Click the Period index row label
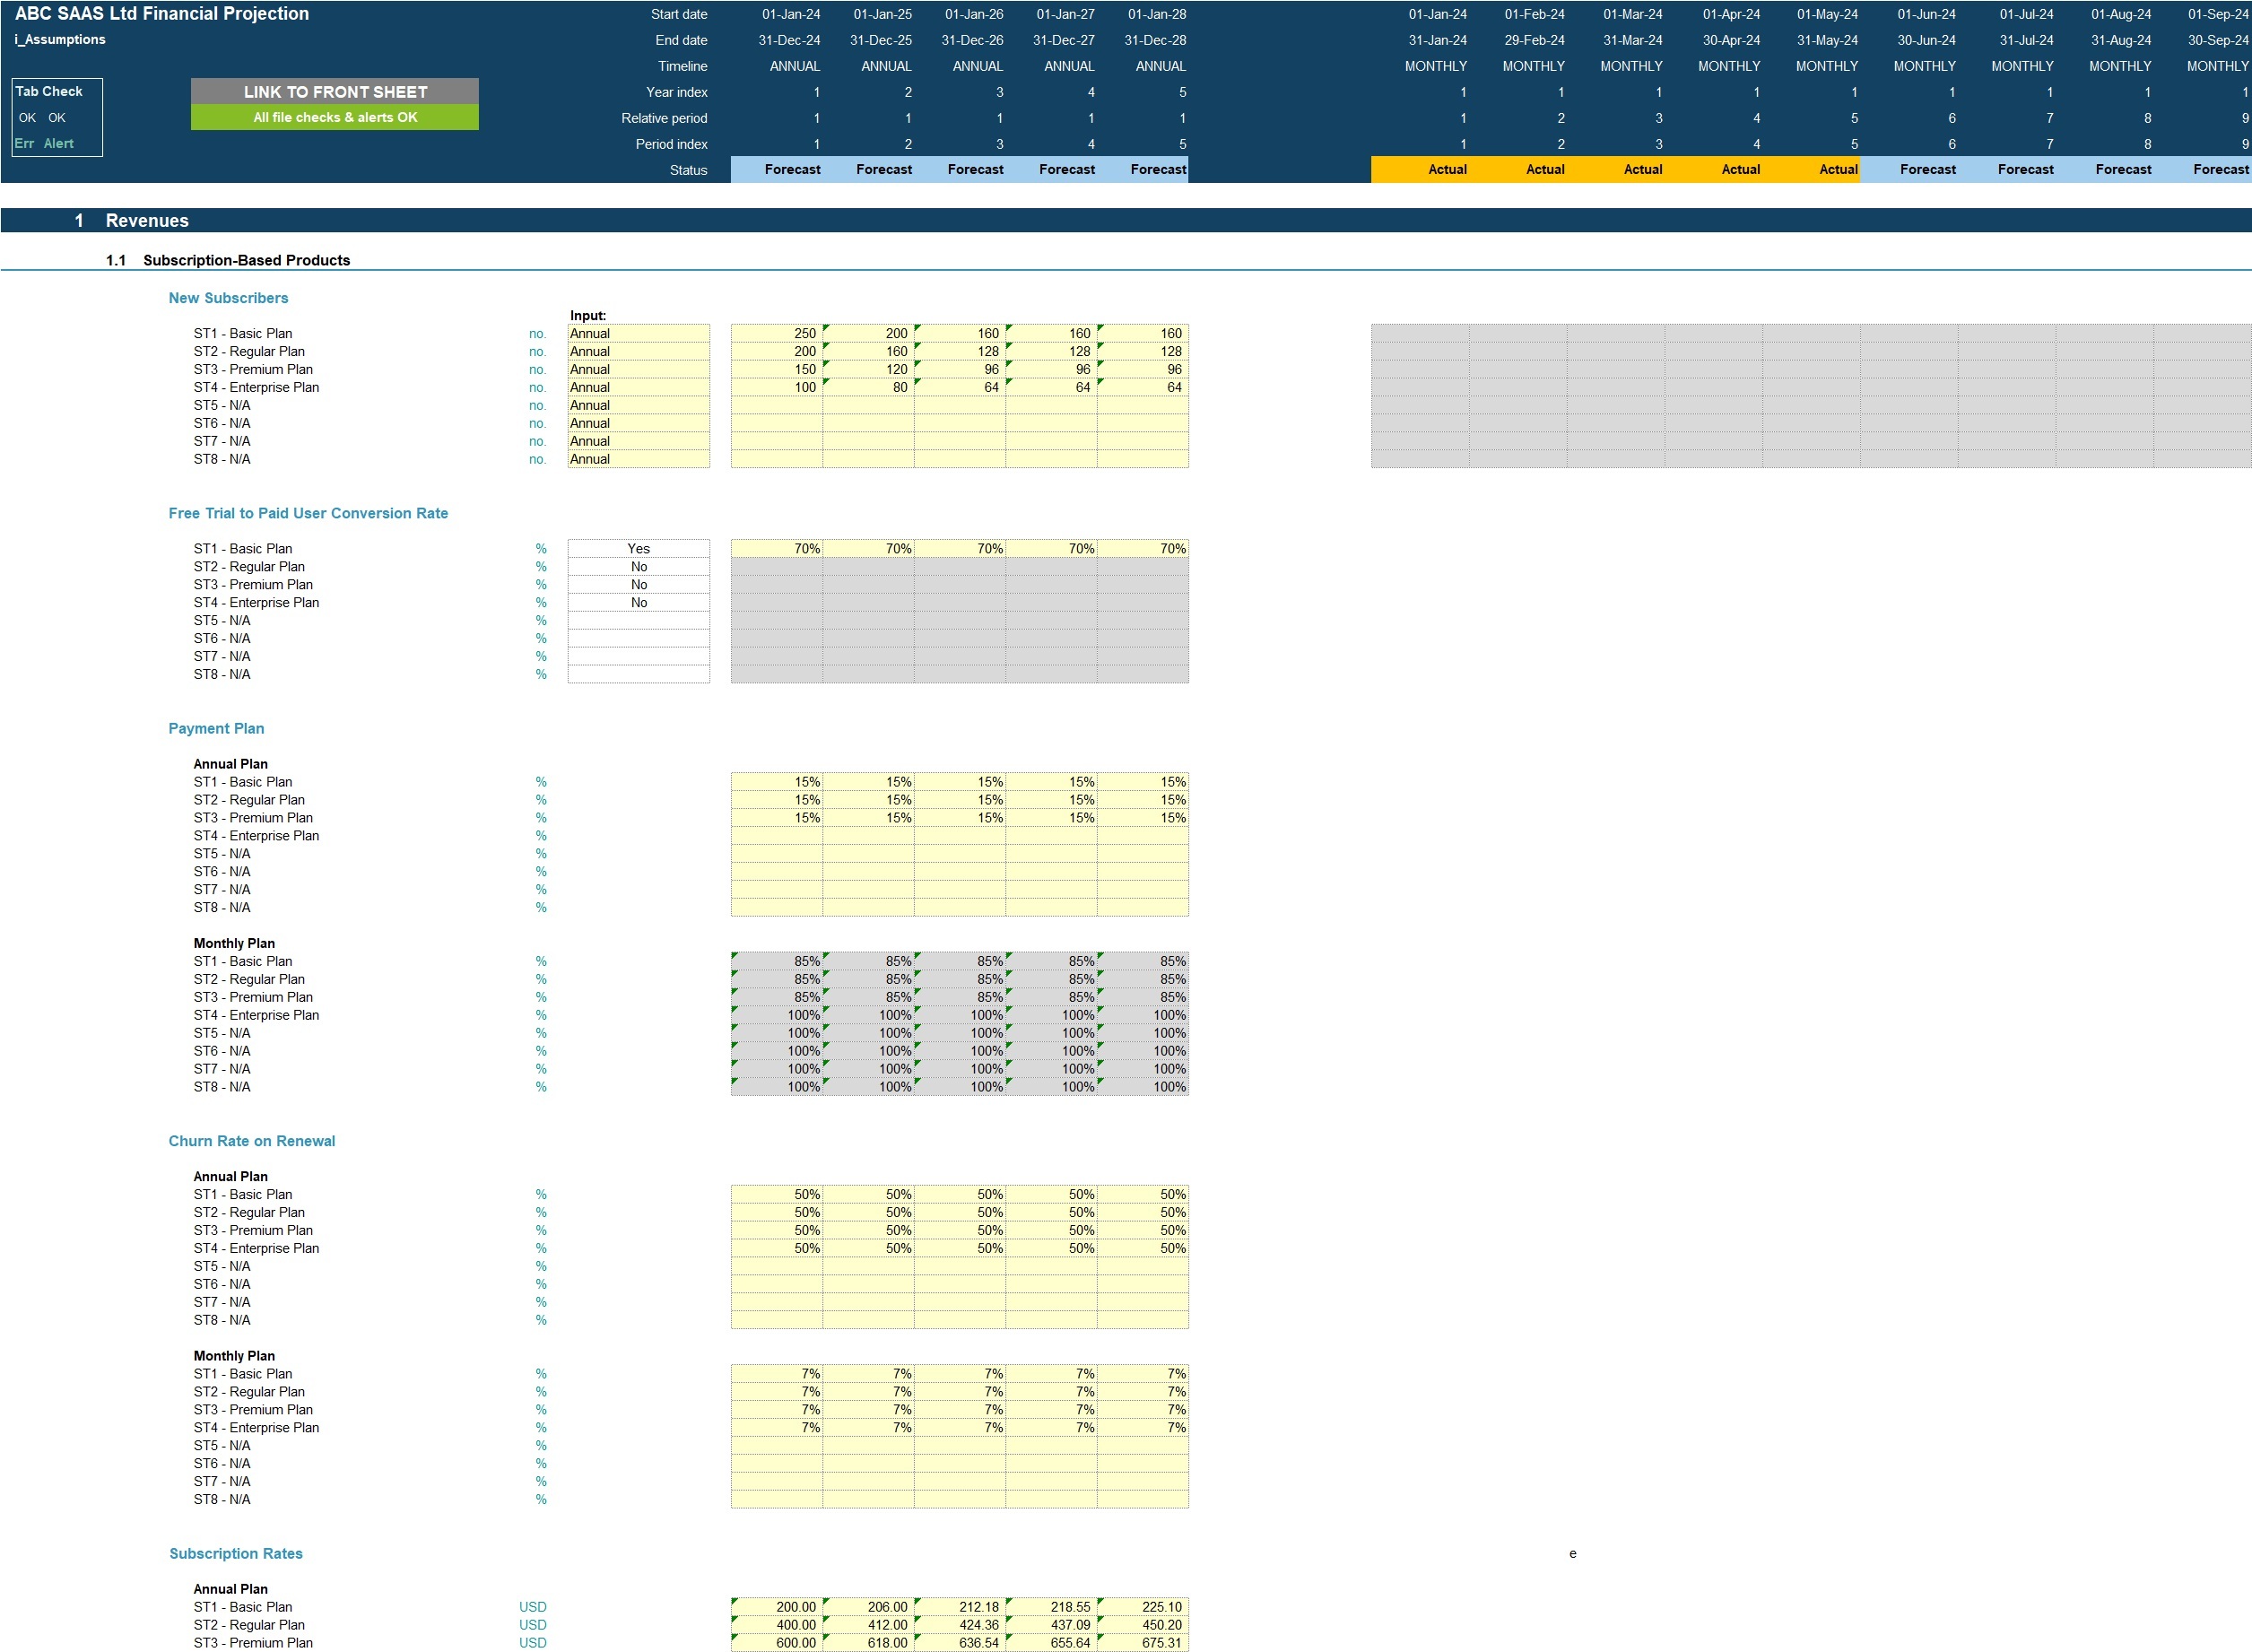The image size is (2252, 1652). [671, 144]
